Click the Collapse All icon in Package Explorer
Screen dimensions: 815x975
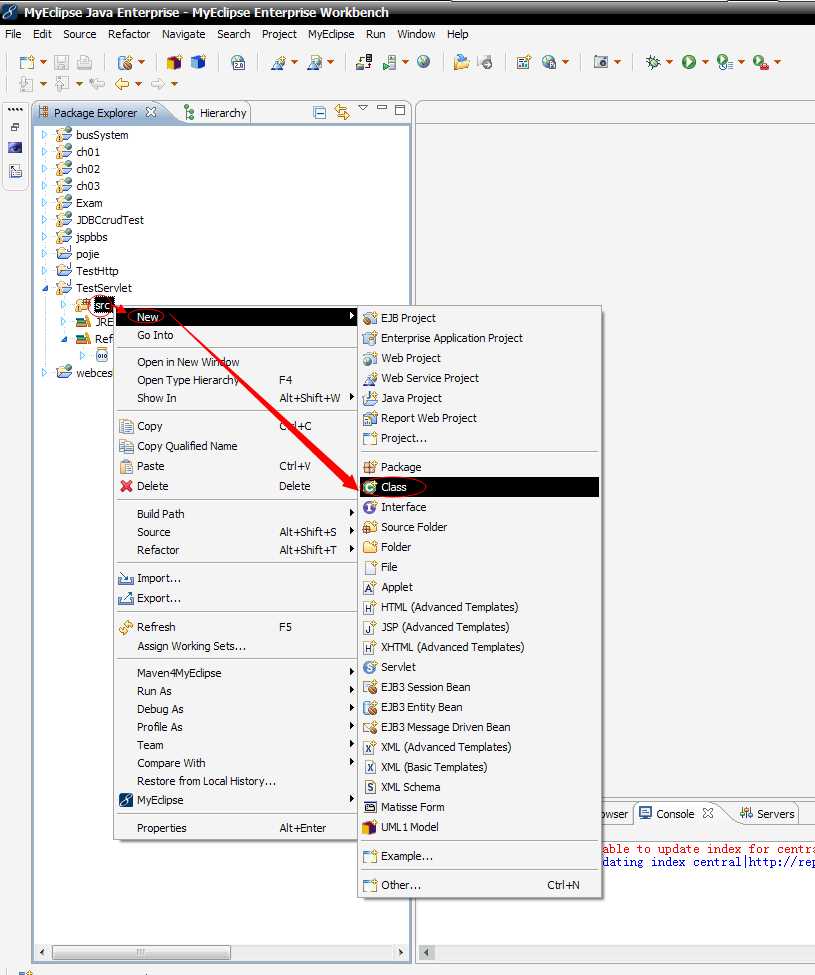320,113
